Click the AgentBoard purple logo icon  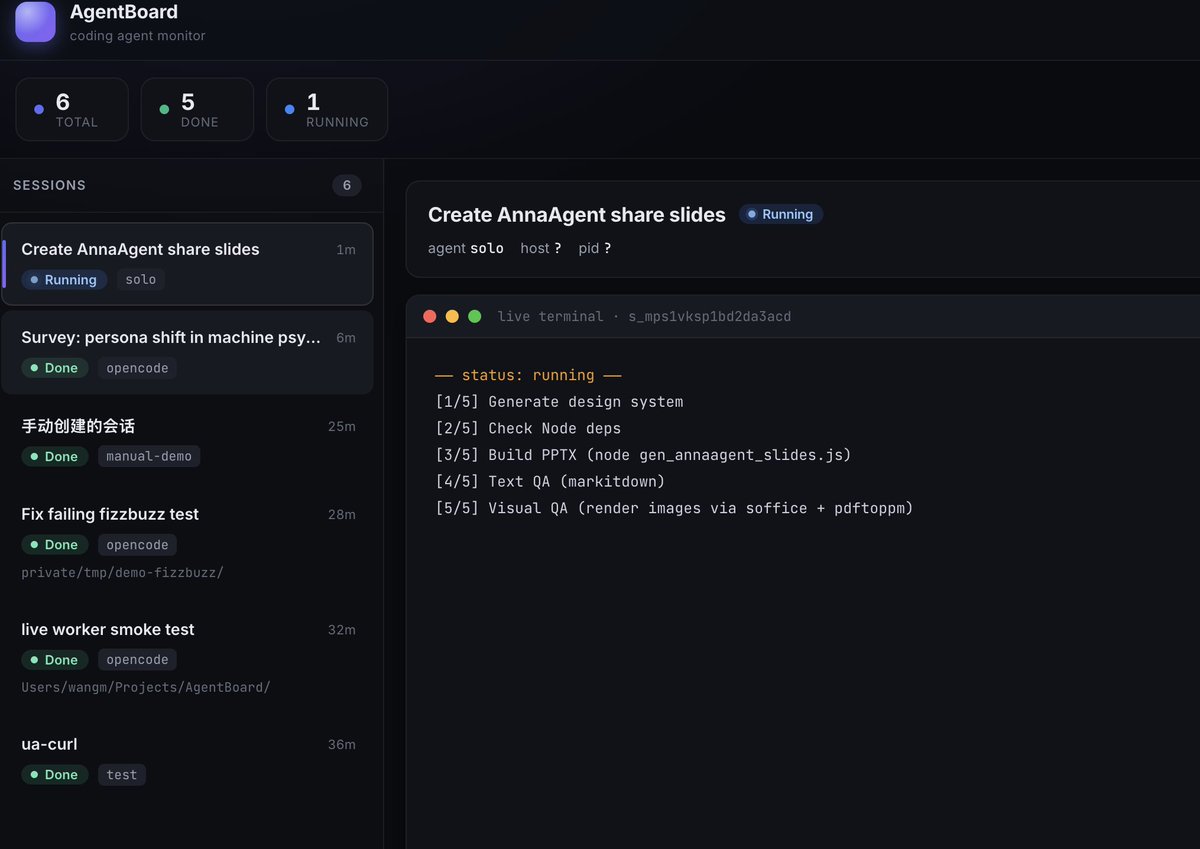[x=35, y=21]
